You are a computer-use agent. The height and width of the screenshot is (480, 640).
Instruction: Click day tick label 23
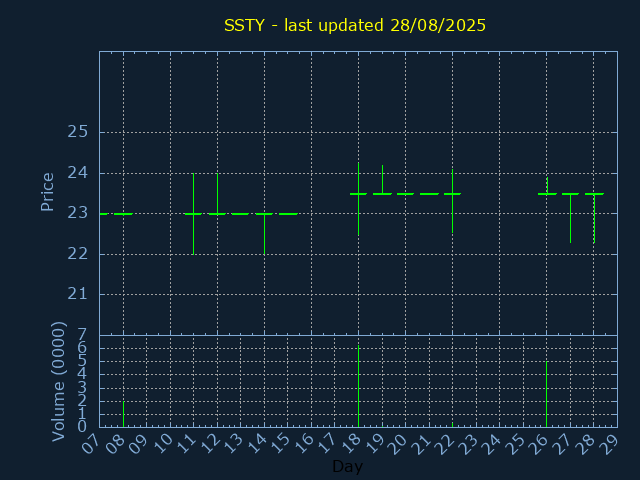pyautogui.click(x=469, y=443)
